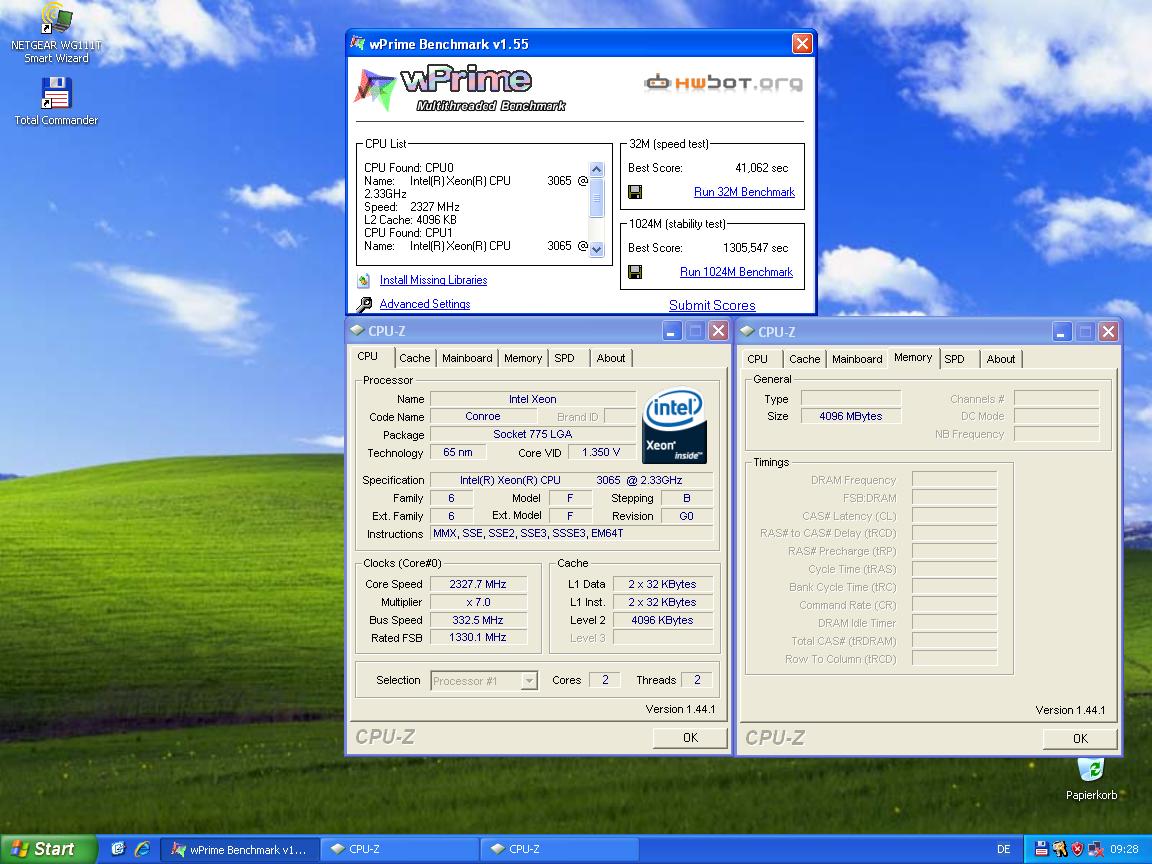Close the wPrime Benchmark window
Screen dimensions: 1152x864
pyautogui.click(x=802, y=44)
